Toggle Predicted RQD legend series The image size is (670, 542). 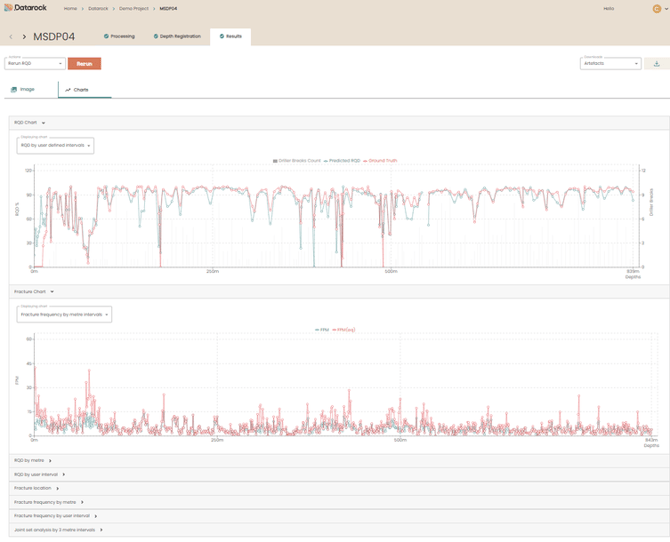(342, 160)
